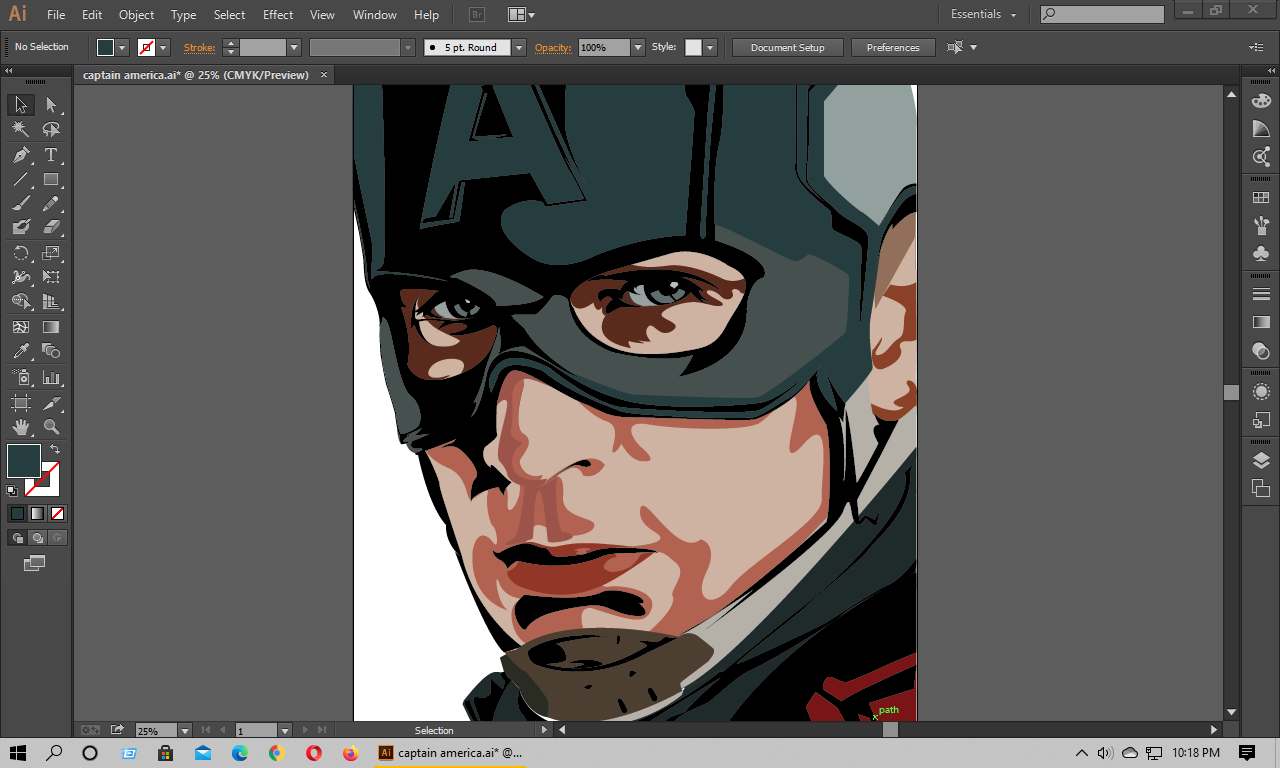Open the Window menu

[x=375, y=15]
